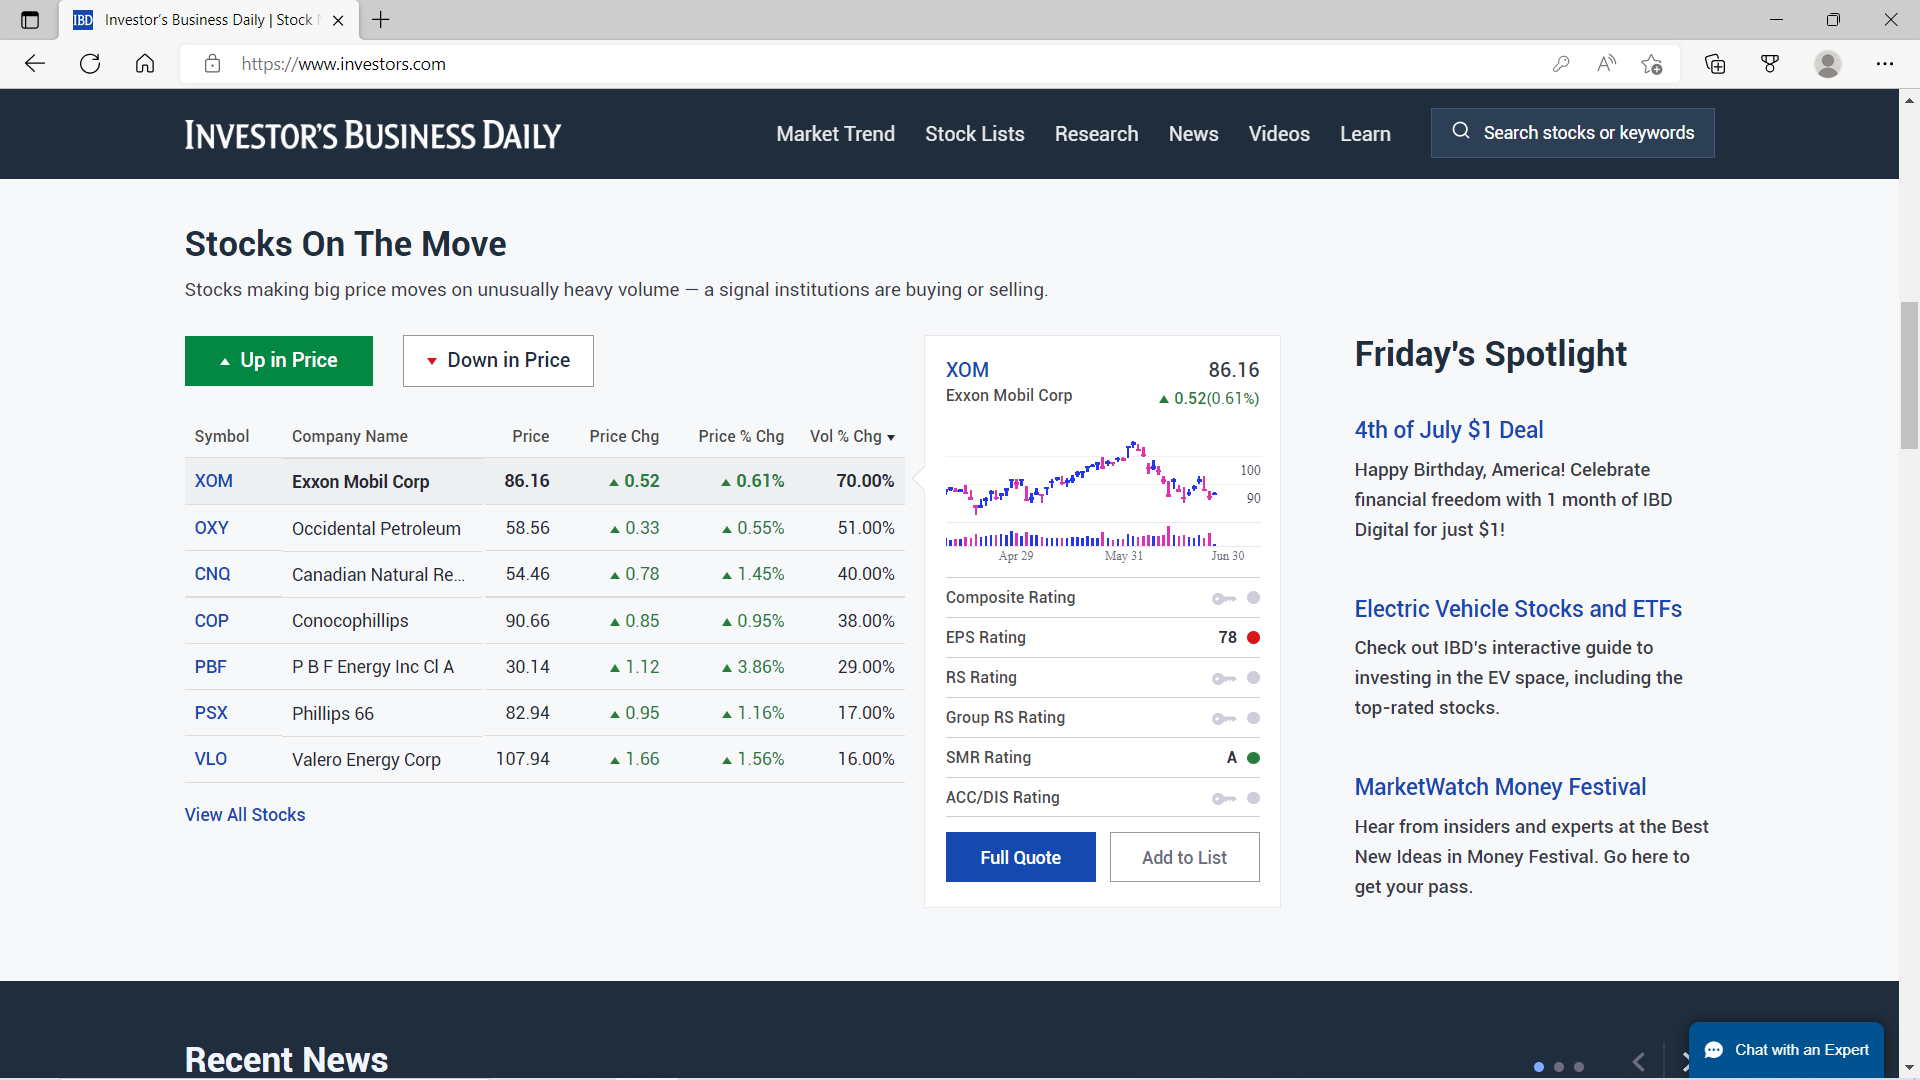1920x1080 pixels.
Task: Open the browser rewards trophy icon
Action: 1770,64
